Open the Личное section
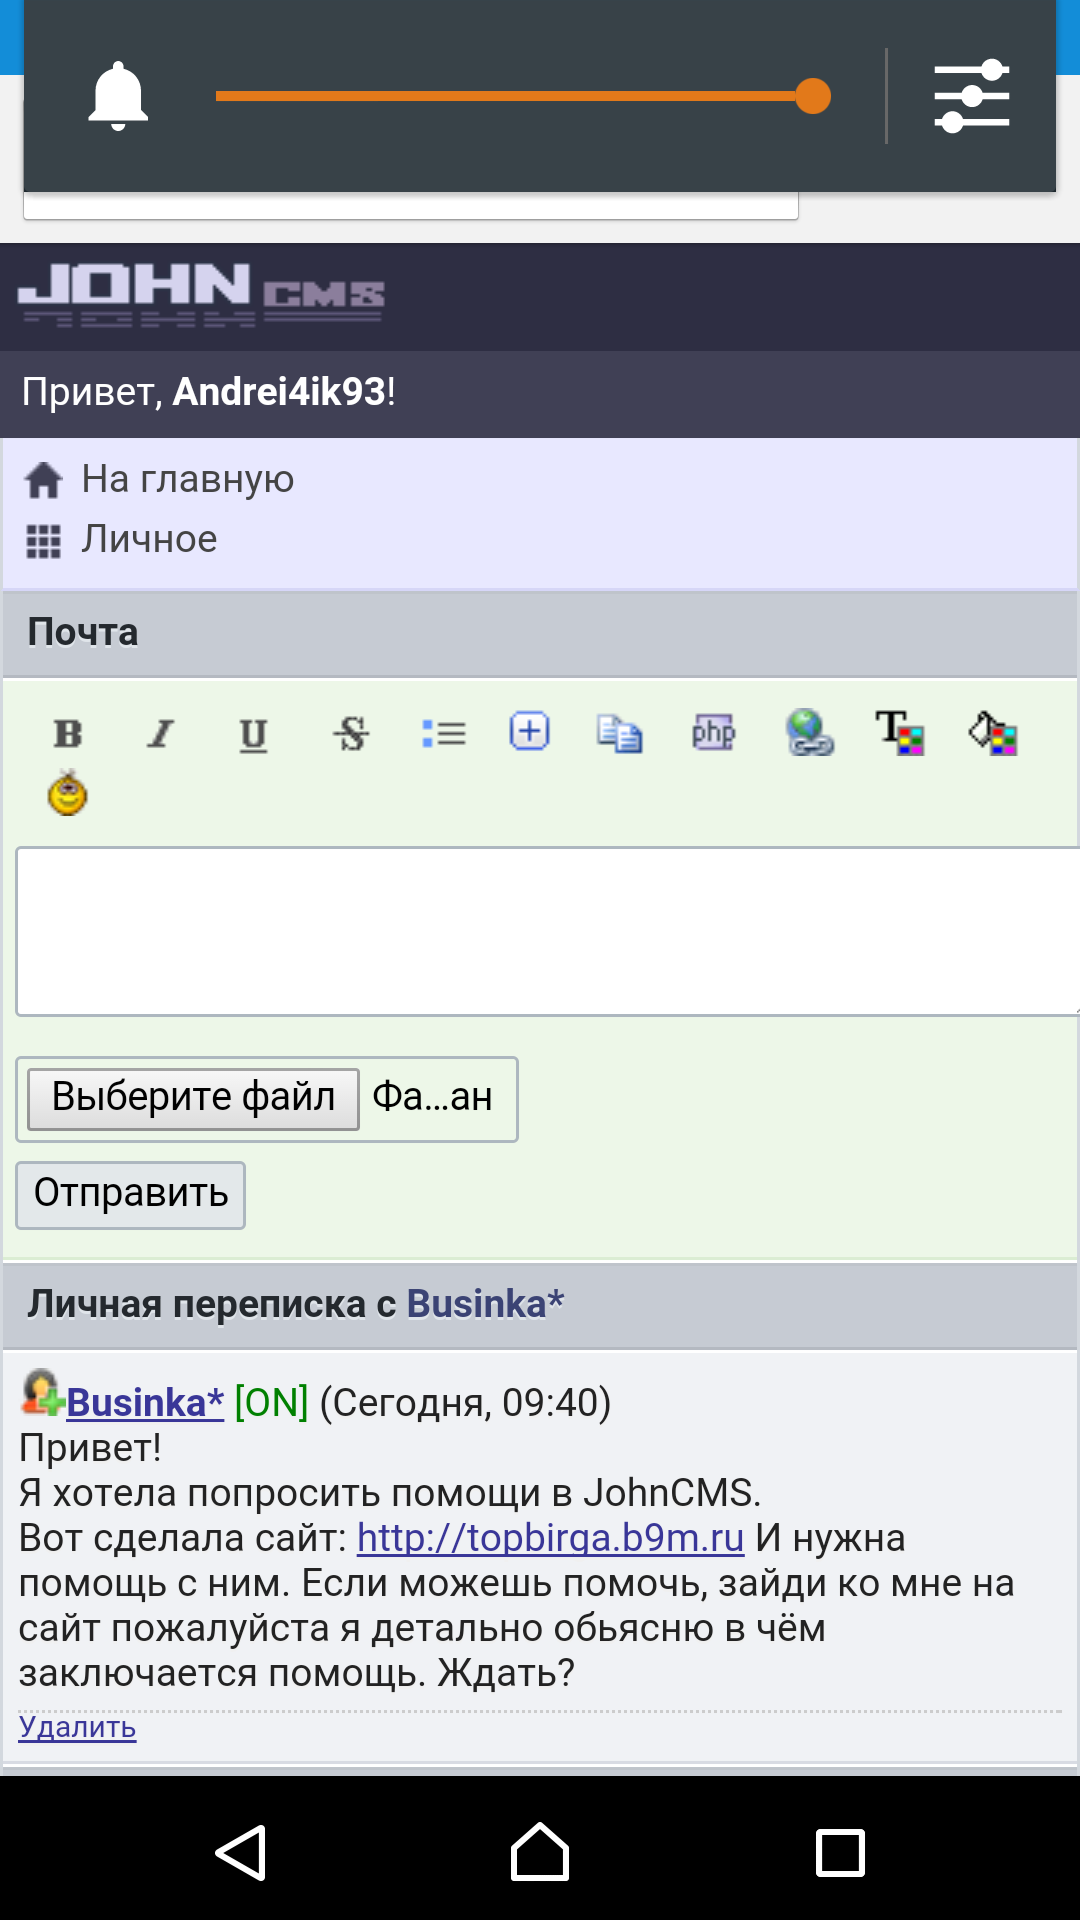The image size is (1080, 1920). 149,539
